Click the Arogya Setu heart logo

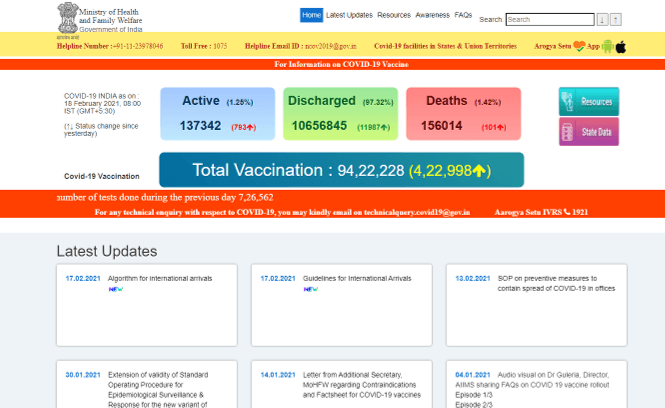click(x=579, y=46)
